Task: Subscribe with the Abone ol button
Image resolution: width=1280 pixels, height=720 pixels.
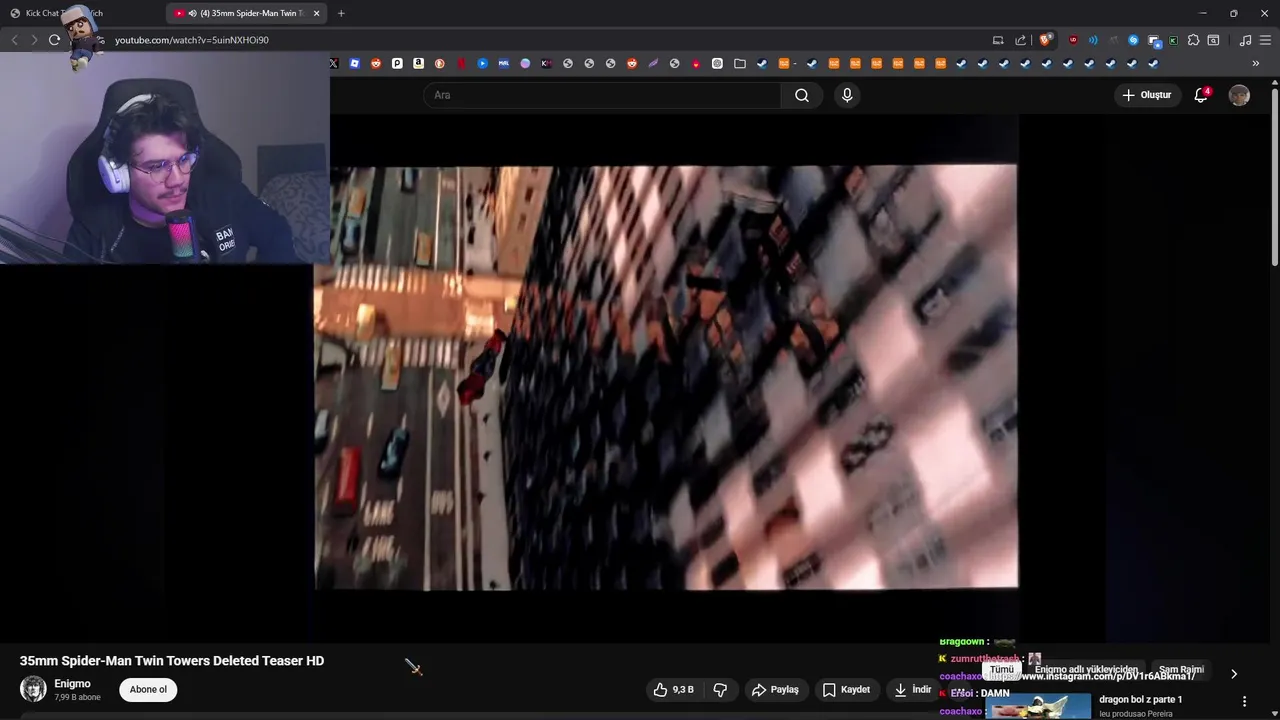Action: 148,689
